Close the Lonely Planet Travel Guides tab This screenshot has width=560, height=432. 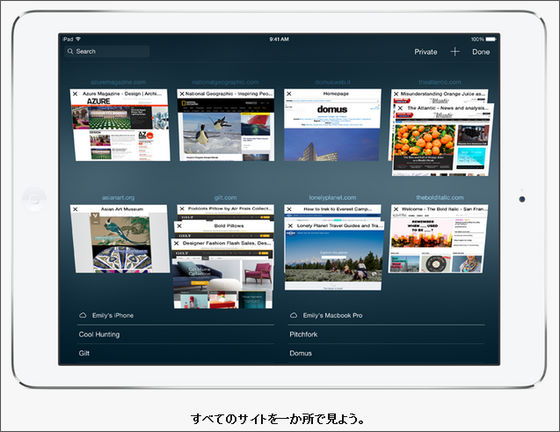tap(290, 226)
